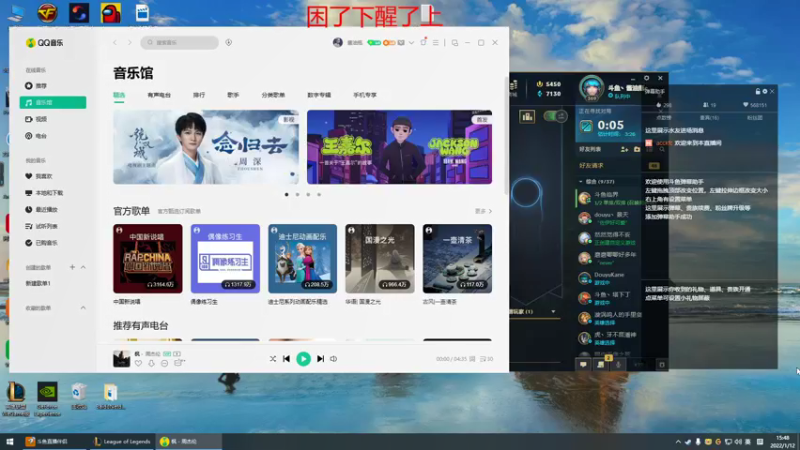Collapse the 创建的歌单 section

83,267
